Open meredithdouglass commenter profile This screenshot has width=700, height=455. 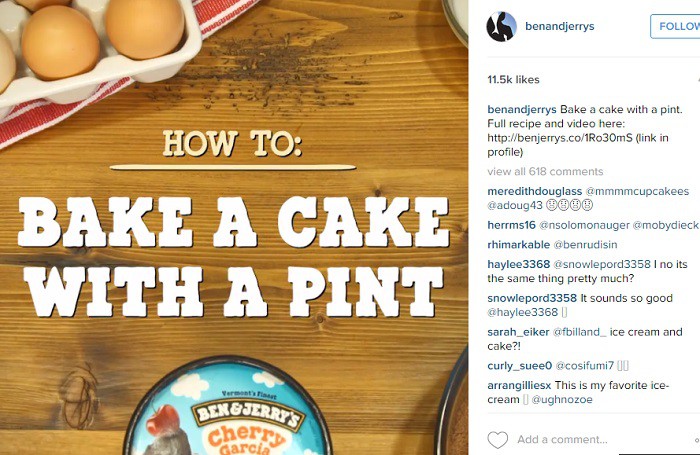(534, 190)
